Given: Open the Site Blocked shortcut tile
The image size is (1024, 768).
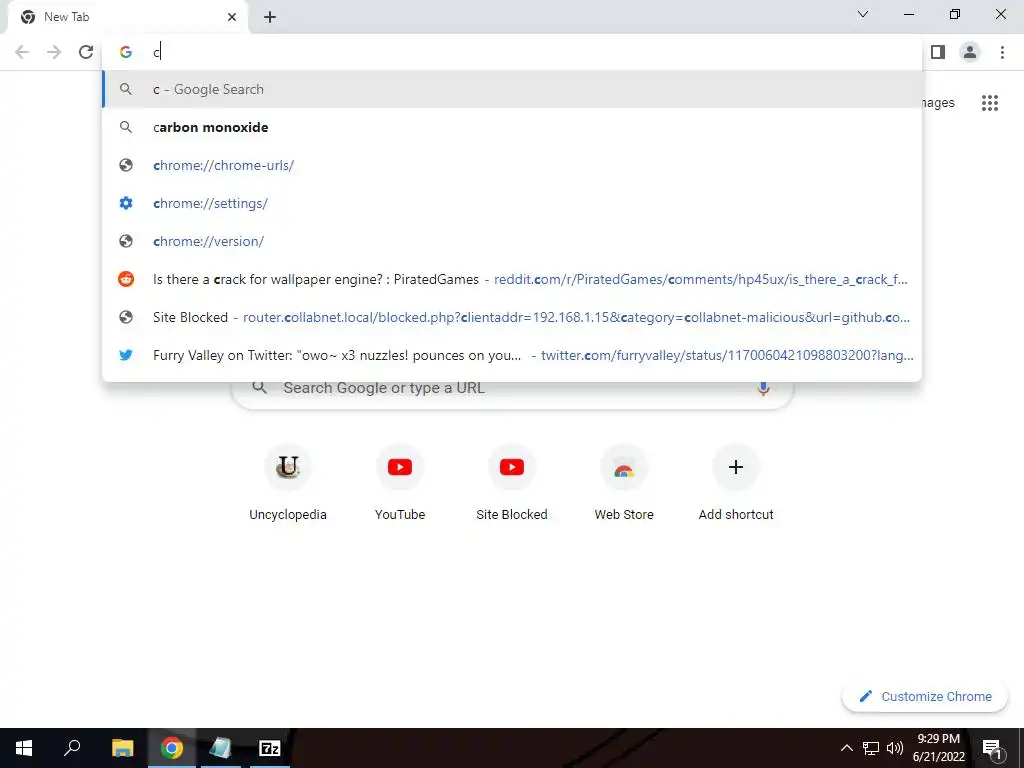Looking at the screenshot, I should pos(512,484).
